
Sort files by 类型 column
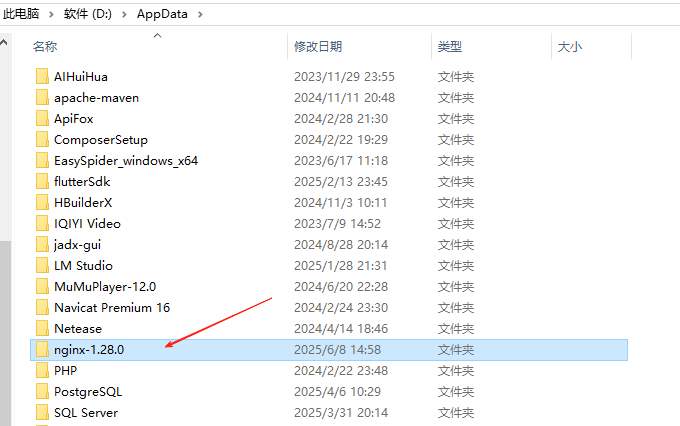click(x=450, y=46)
